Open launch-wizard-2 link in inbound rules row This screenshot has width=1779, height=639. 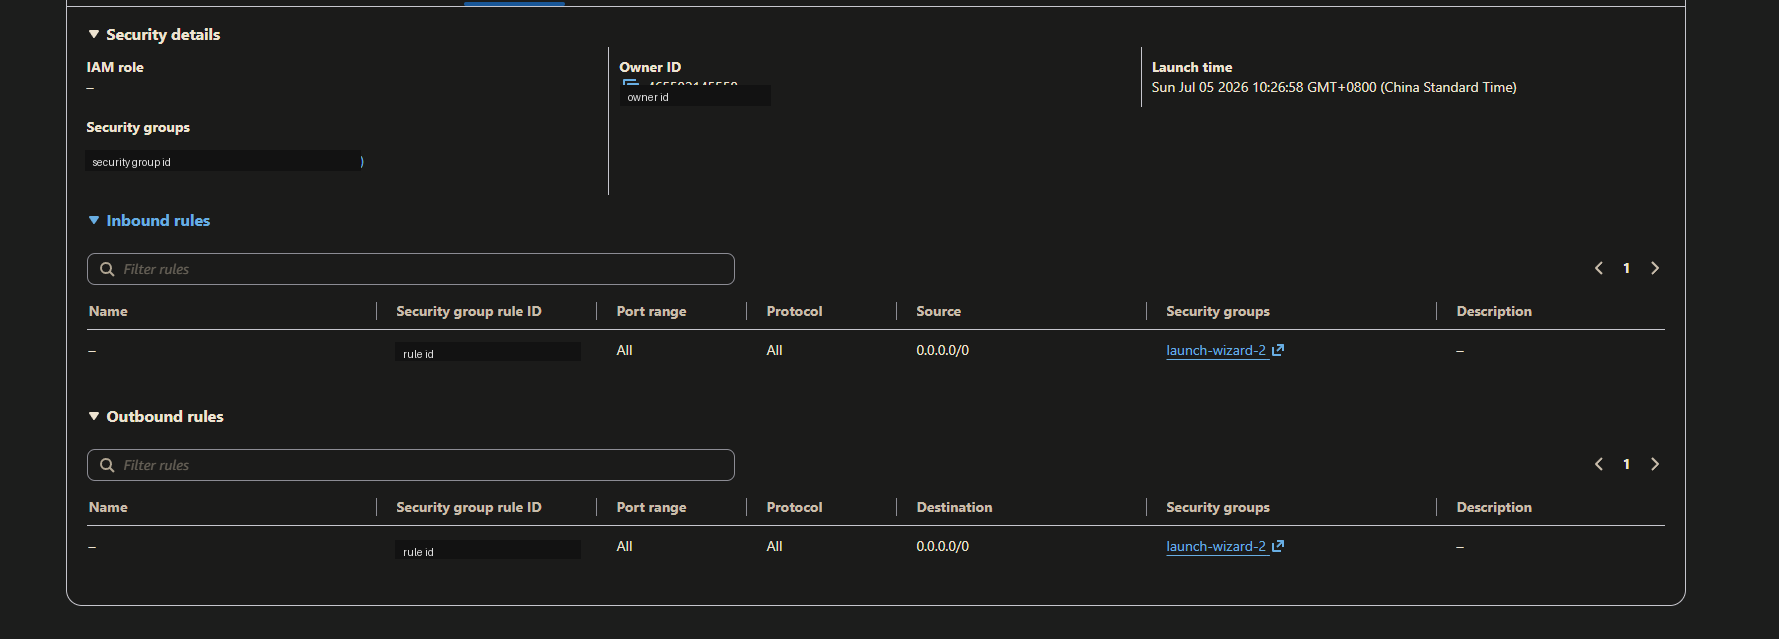(x=1216, y=350)
